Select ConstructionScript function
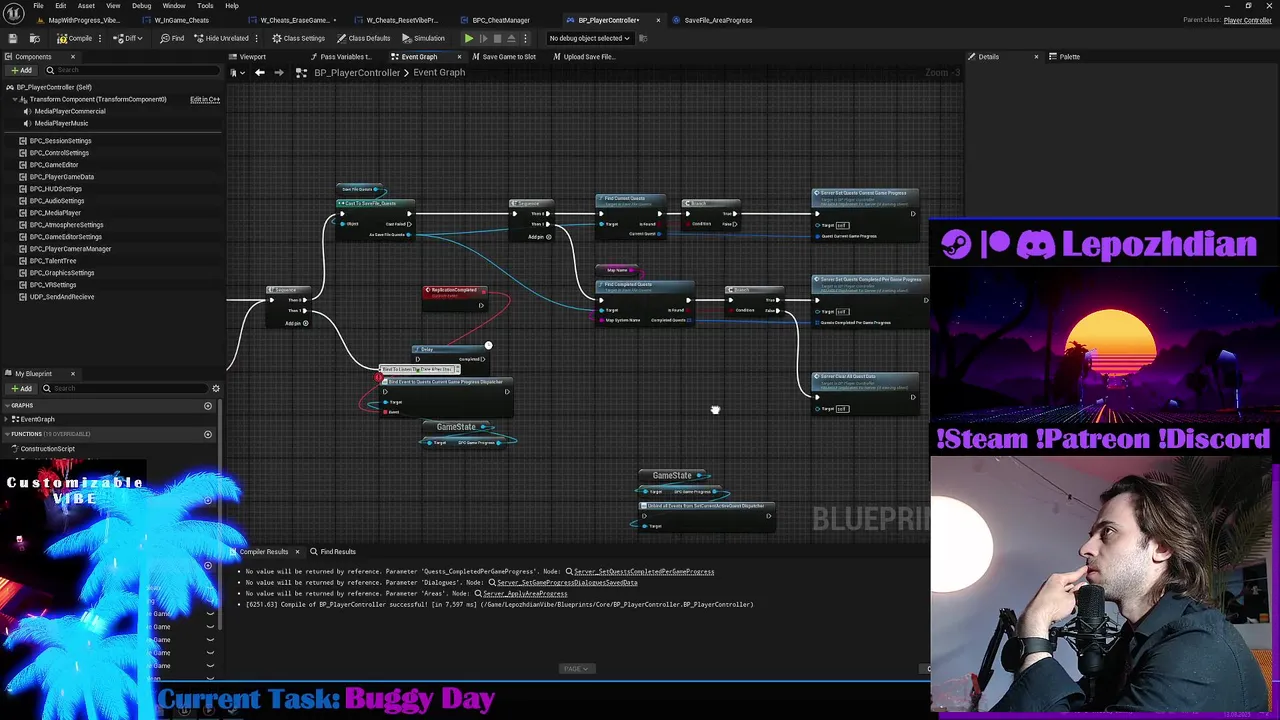The width and height of the screenshot is (1280, 720). tap(47, 449)
